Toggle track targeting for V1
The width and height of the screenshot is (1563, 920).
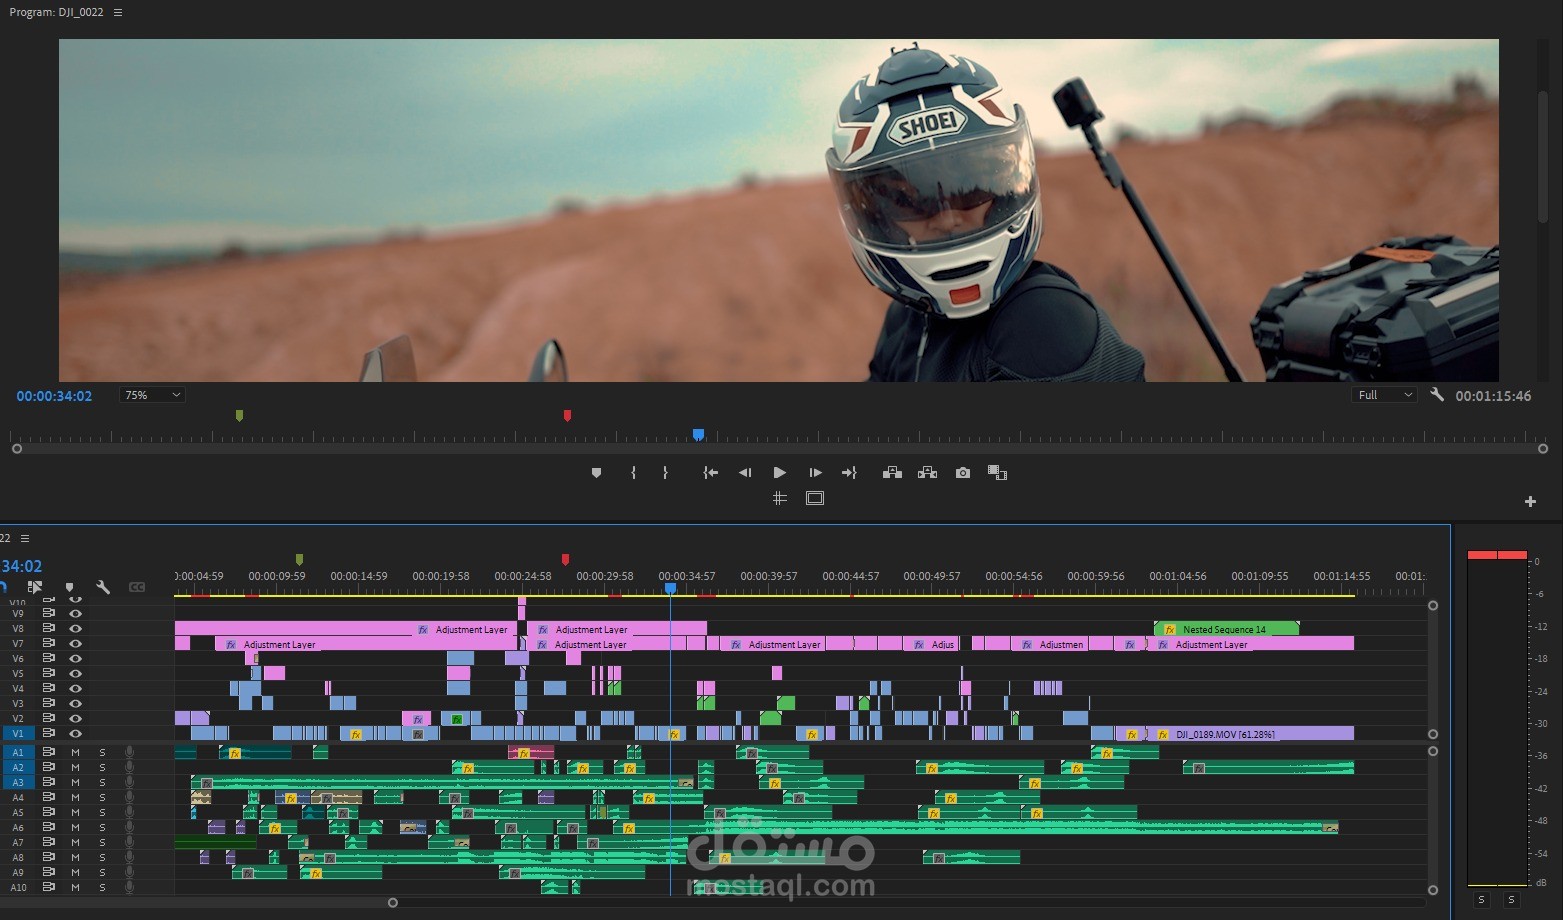(x=18, y=734)
